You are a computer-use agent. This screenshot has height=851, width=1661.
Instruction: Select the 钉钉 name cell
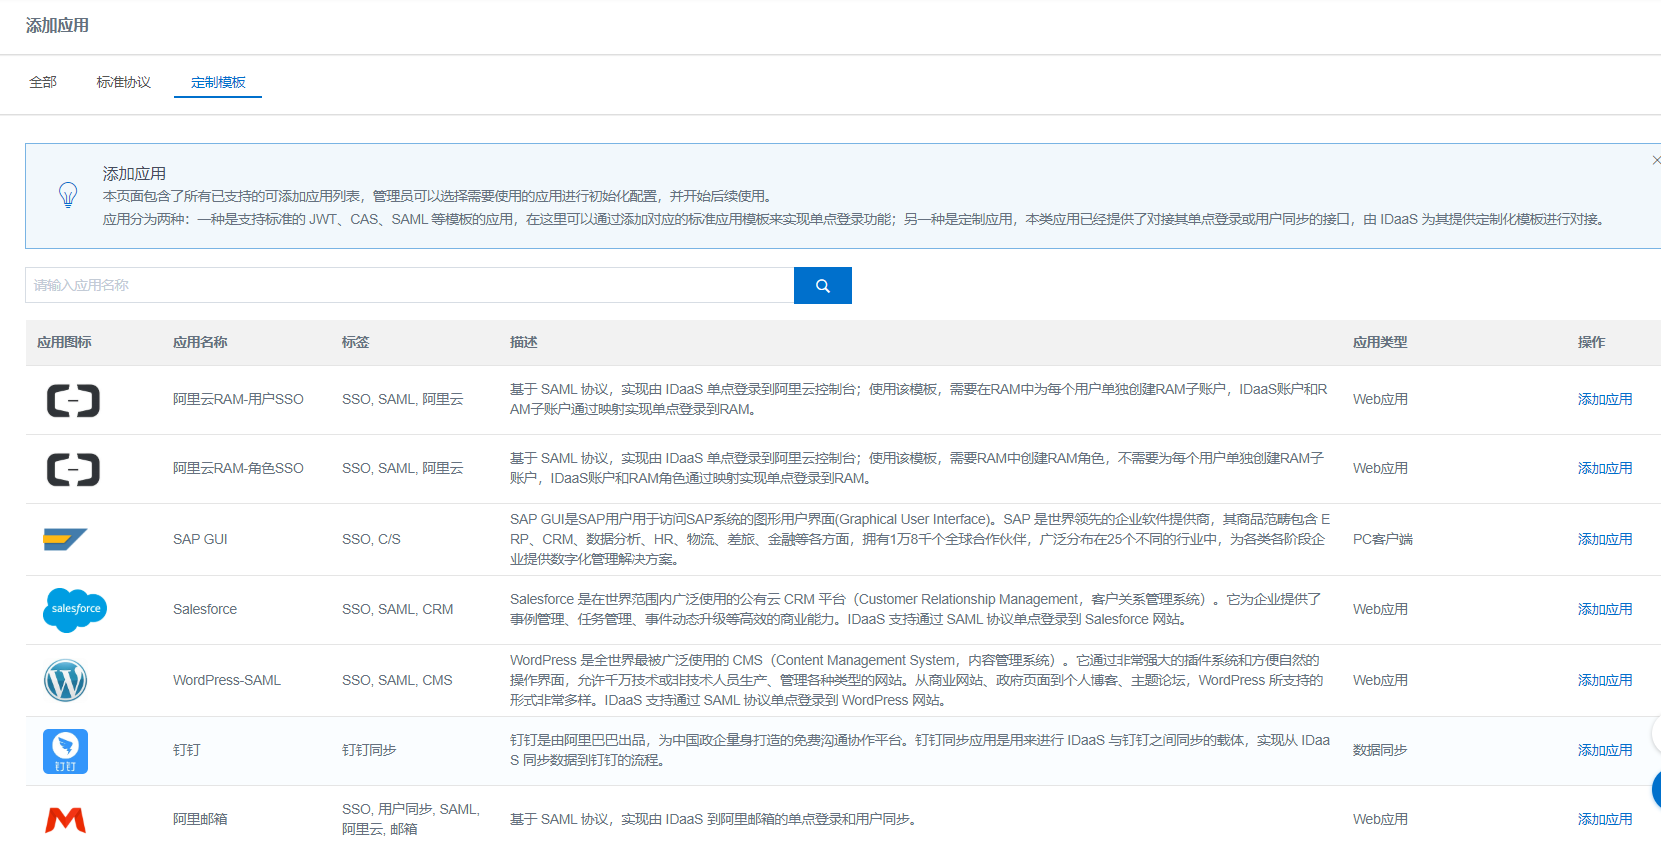click(x=187, y=750)
